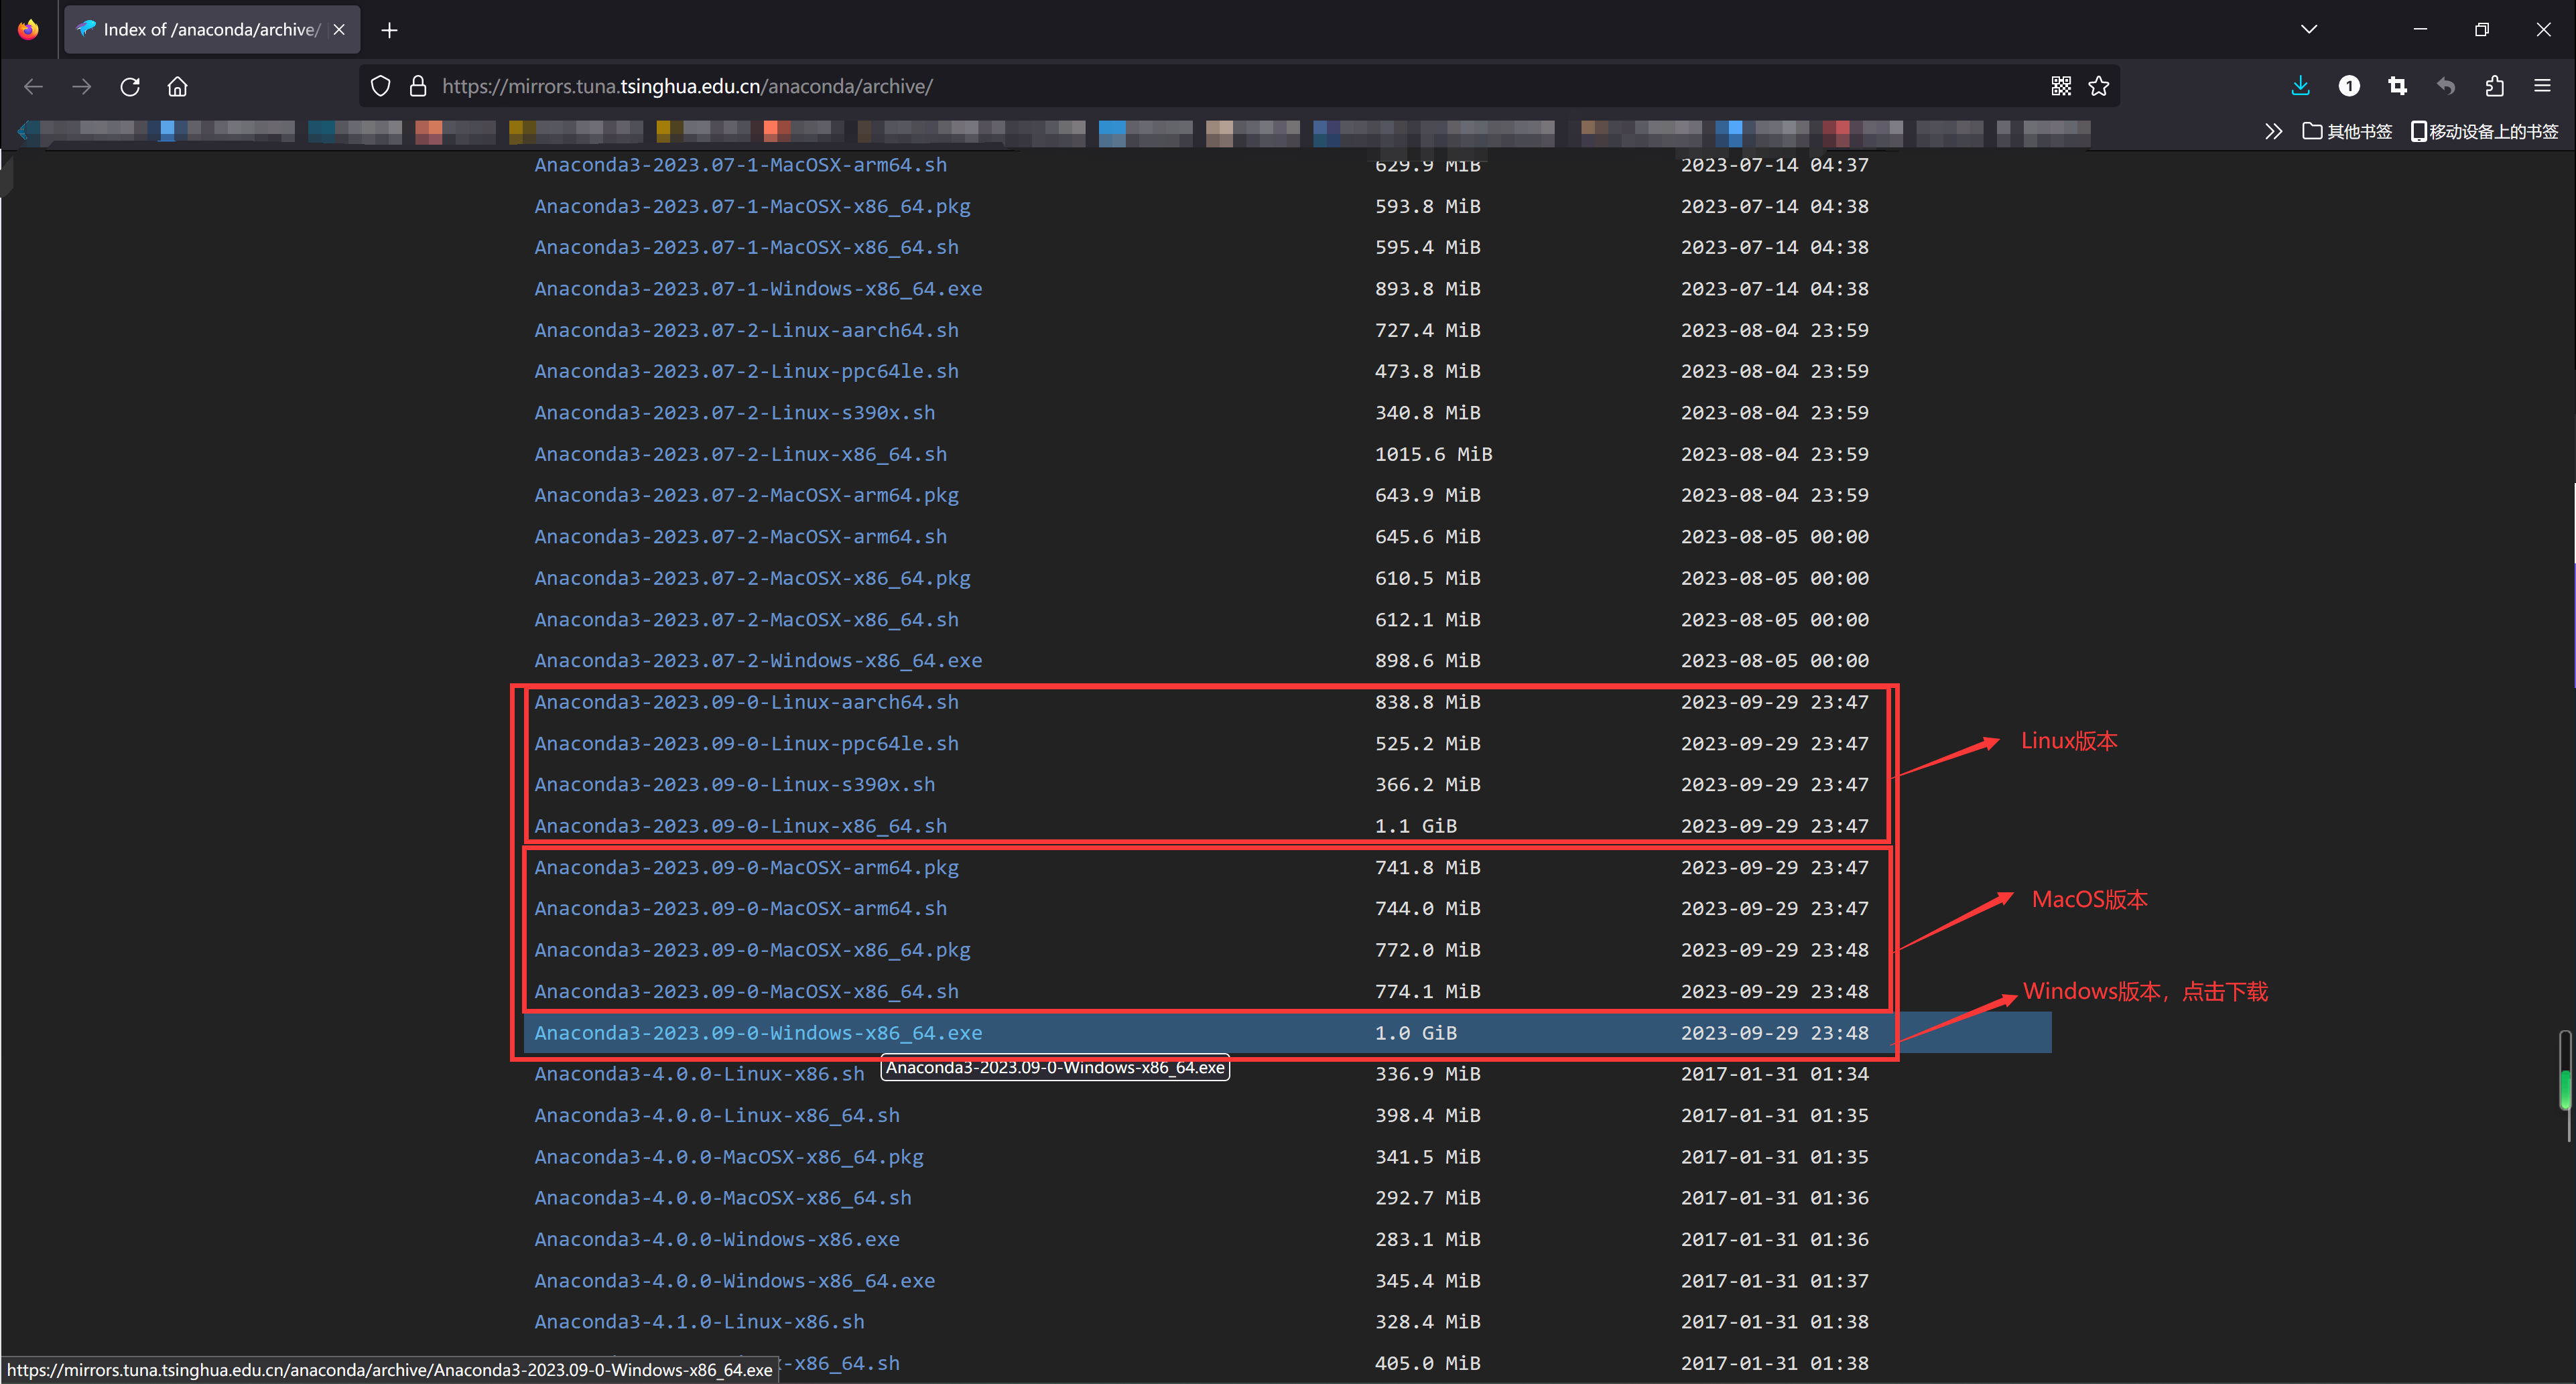2576x1384 pixels.
Task: Open the 其他书签 bookmarks folder
Action: pos(2347,131)
